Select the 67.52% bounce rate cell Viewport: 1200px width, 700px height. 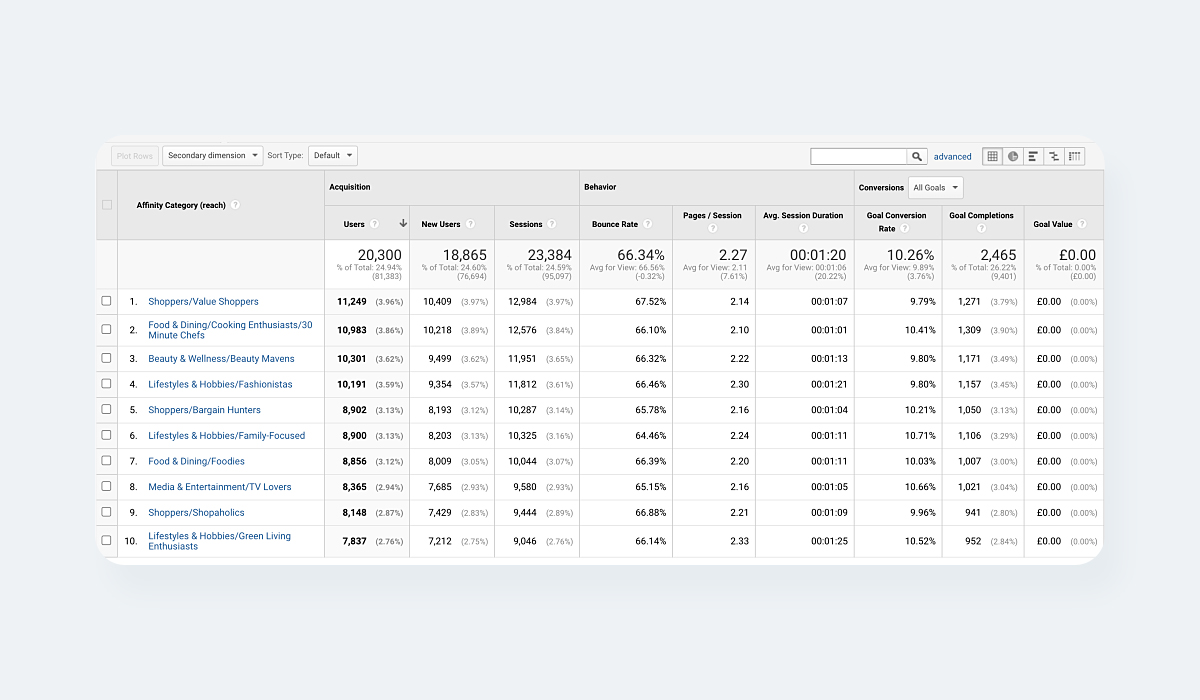pos(650,302)
